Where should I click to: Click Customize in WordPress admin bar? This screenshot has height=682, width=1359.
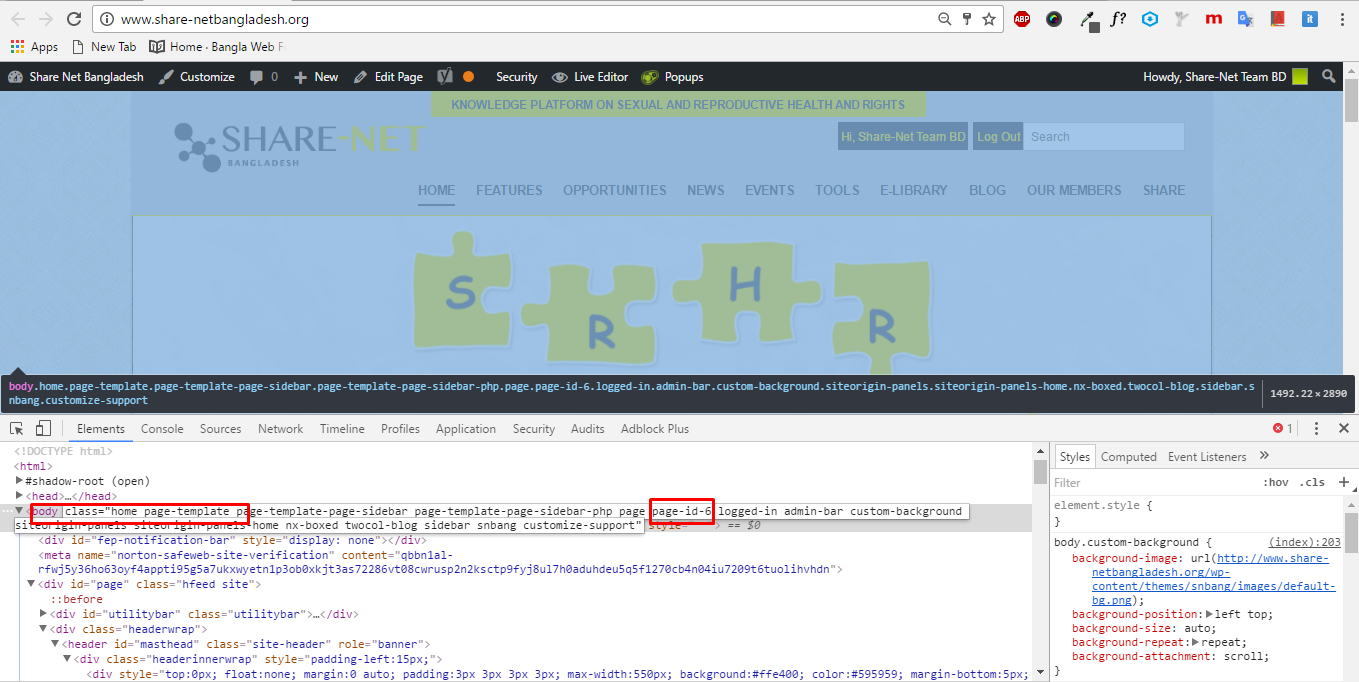click(196, 77)
